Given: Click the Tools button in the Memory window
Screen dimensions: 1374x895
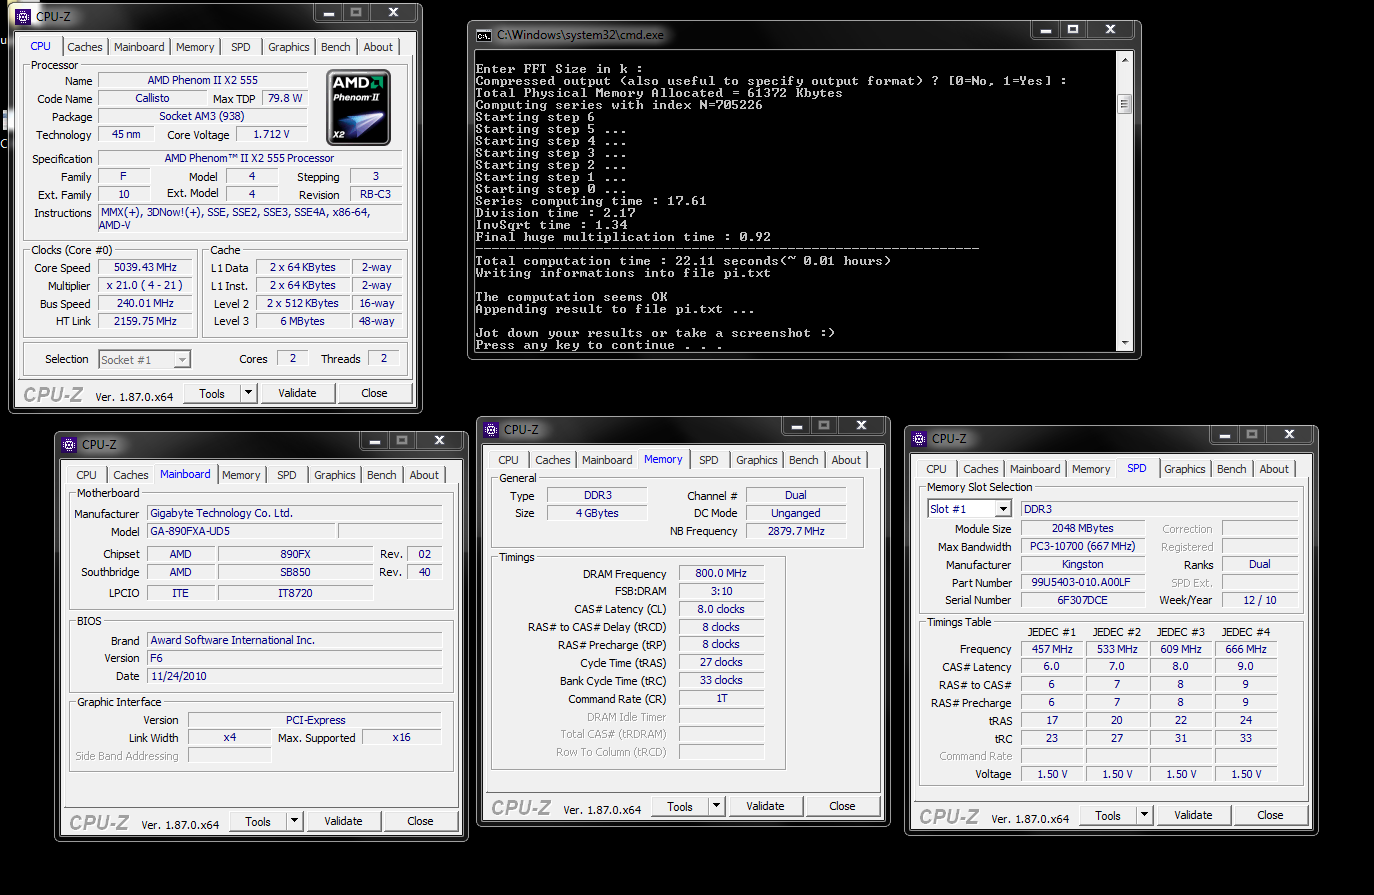Looking at the screenshot, I should point(680,806).
